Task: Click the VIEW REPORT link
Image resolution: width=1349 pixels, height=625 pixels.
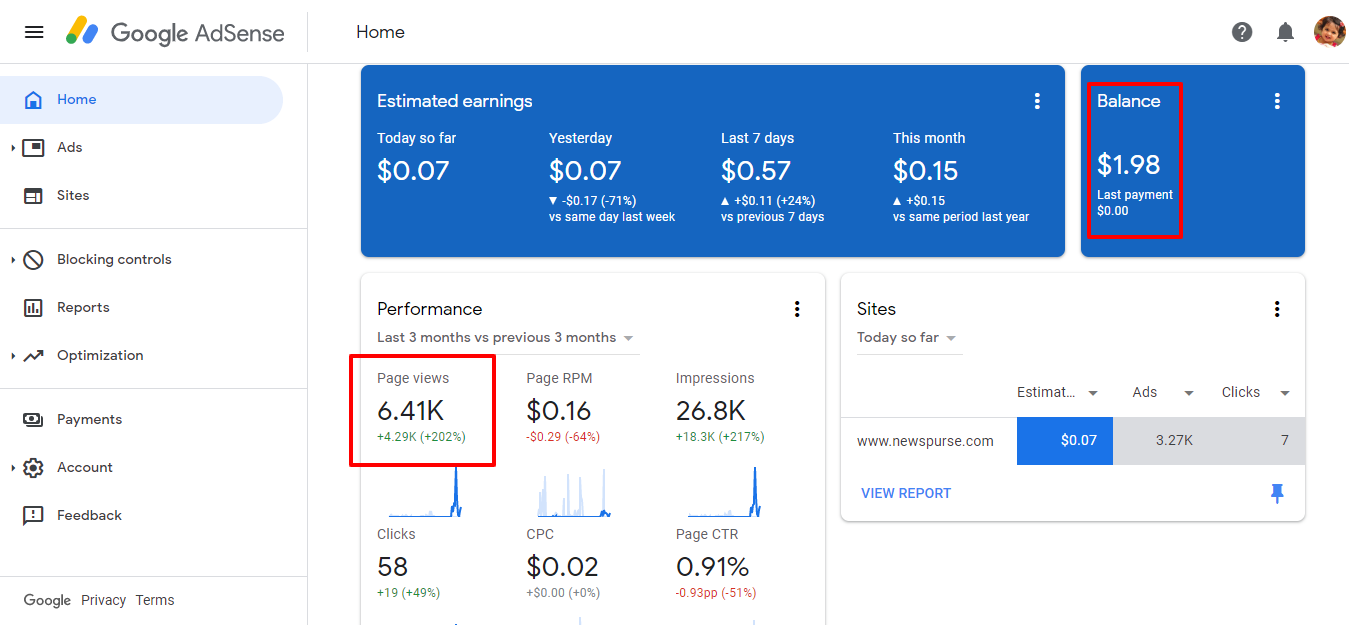Action: (x=906, y=493)
